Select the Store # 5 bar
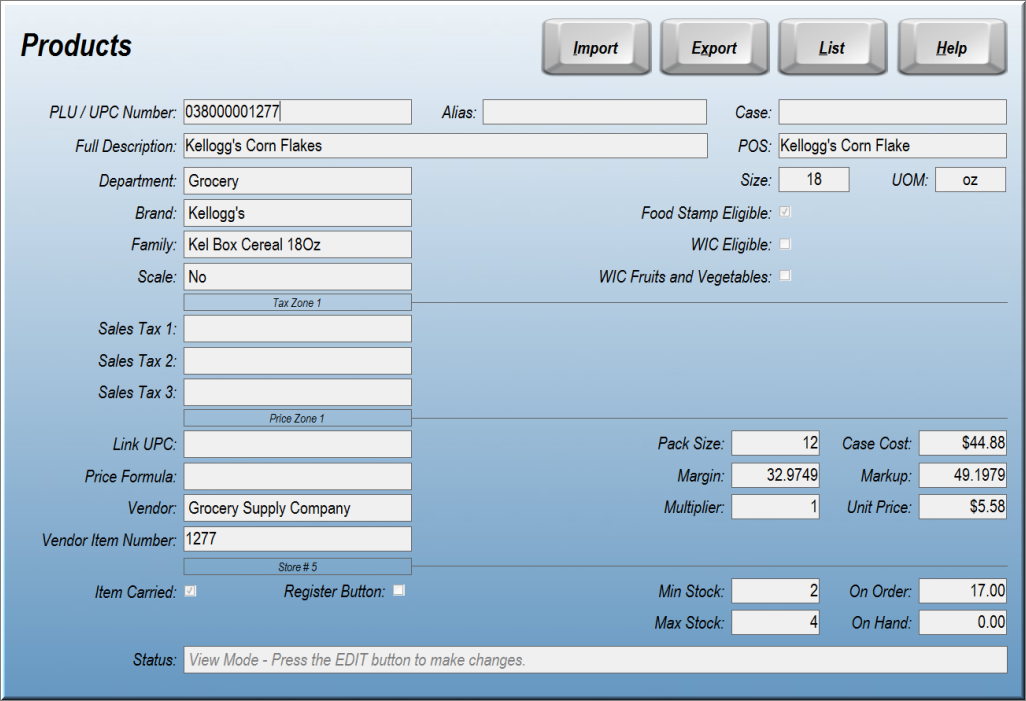Viewport: 1026px width, 701px height. [297, 567]
